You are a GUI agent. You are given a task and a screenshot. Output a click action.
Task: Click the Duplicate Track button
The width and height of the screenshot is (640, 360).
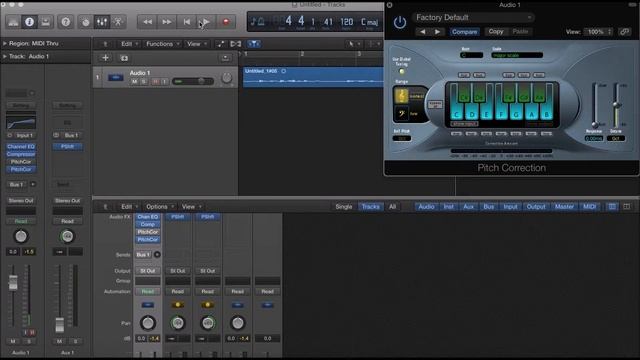pos(124,58)
